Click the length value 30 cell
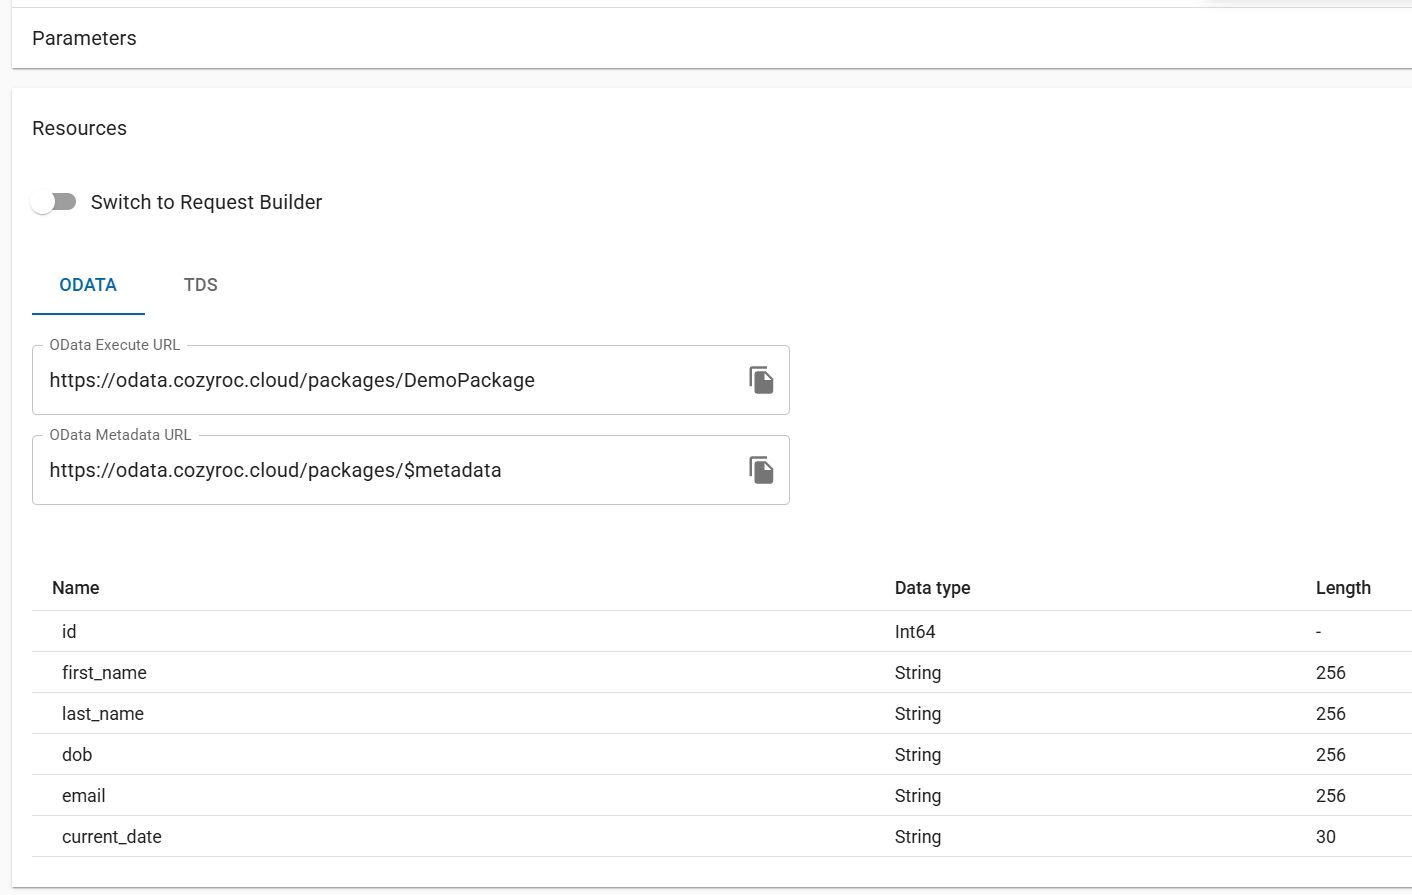Image resolution: width=1412 pixels, height=895 pixels. point(1325,837)
